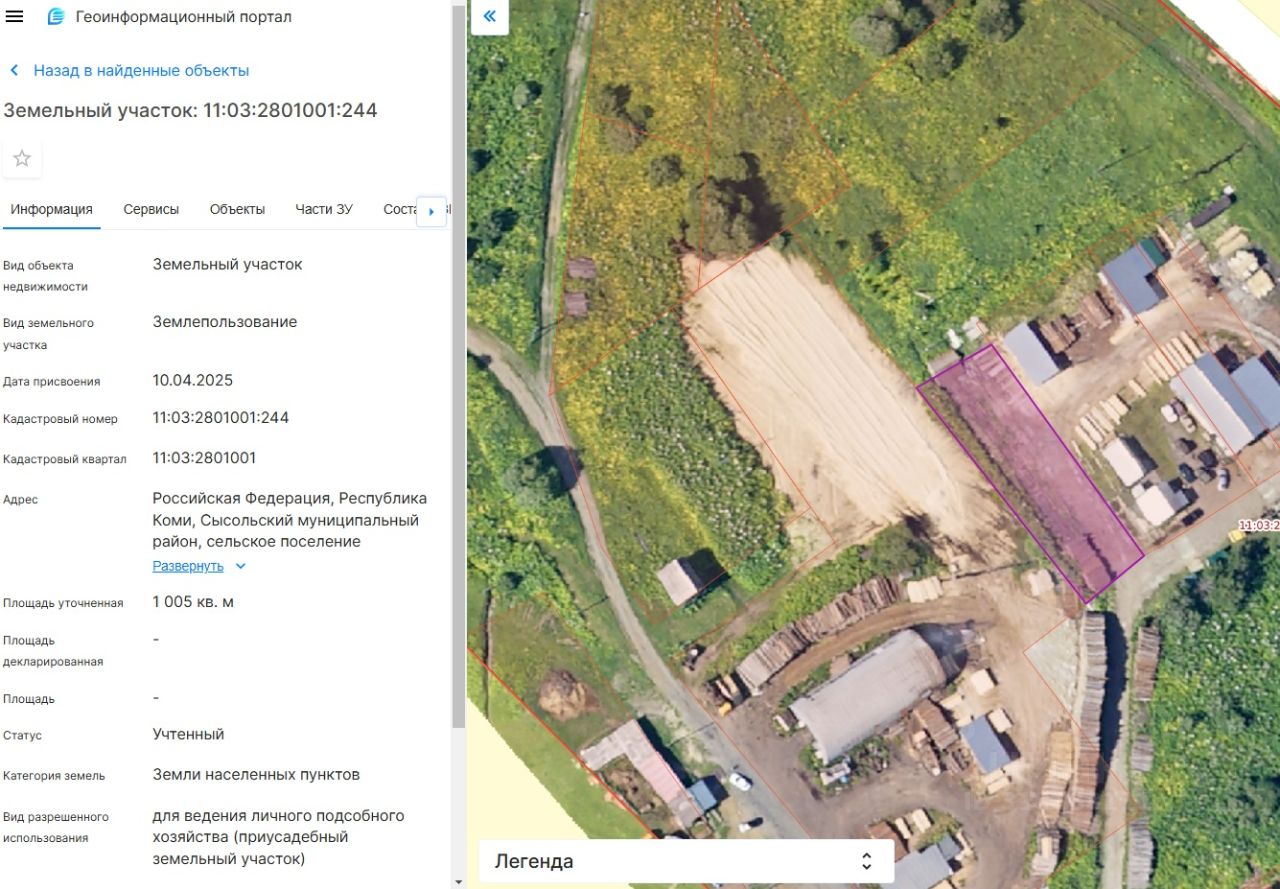Open the Легенда dropdown
The height and width of the screenshot is (889, 1280).
(686, 861)
